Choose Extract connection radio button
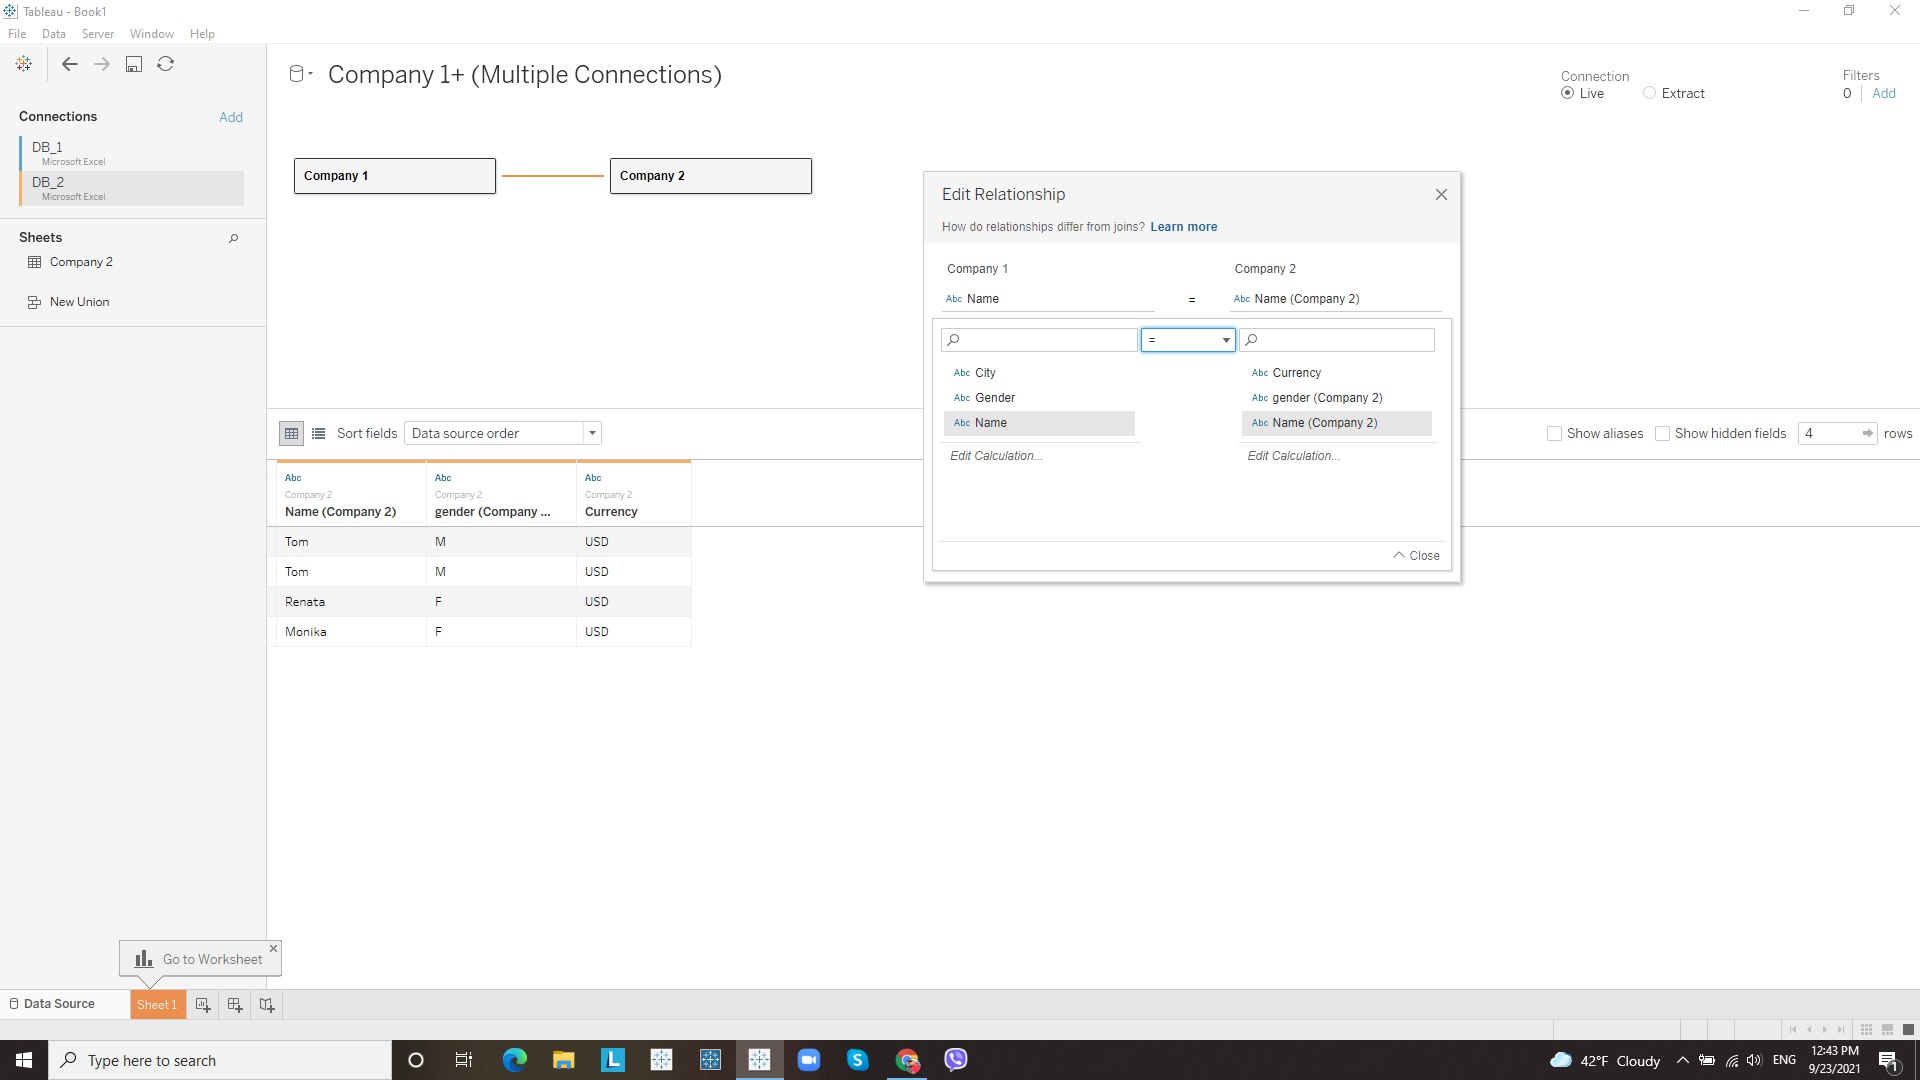 pyautogui.click(x=1649, y=93)
